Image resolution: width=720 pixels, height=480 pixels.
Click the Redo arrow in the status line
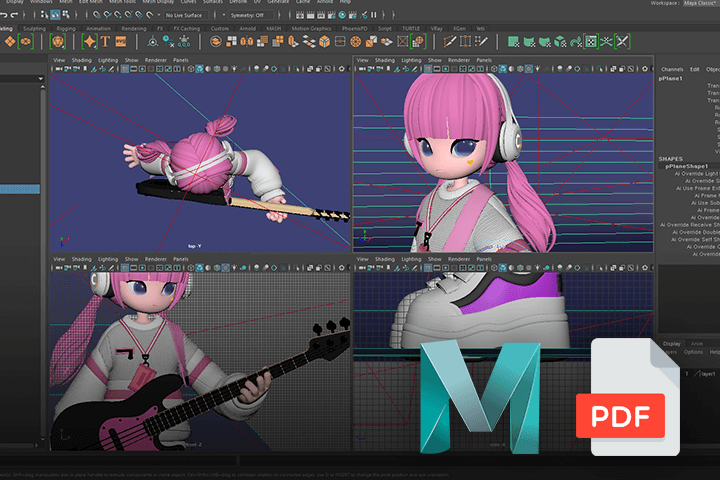[15, 15]
